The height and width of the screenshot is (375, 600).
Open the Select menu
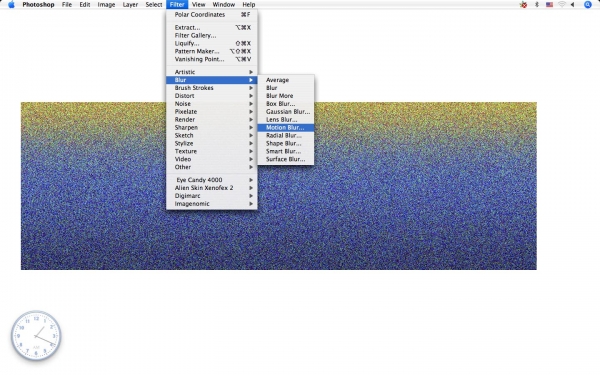[154, 5]
